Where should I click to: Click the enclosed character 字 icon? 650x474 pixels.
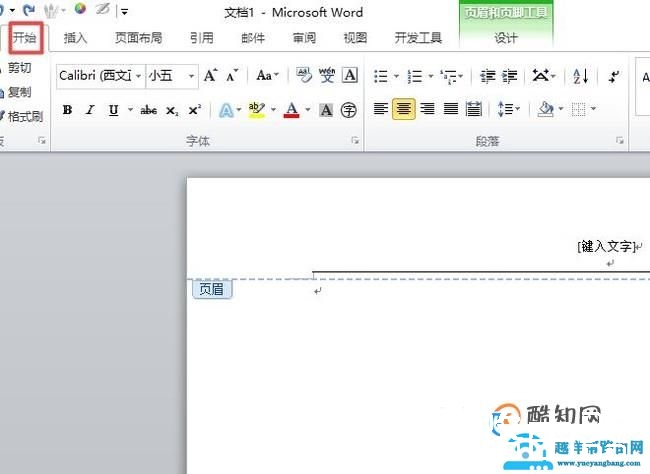[x=349, y=110]
